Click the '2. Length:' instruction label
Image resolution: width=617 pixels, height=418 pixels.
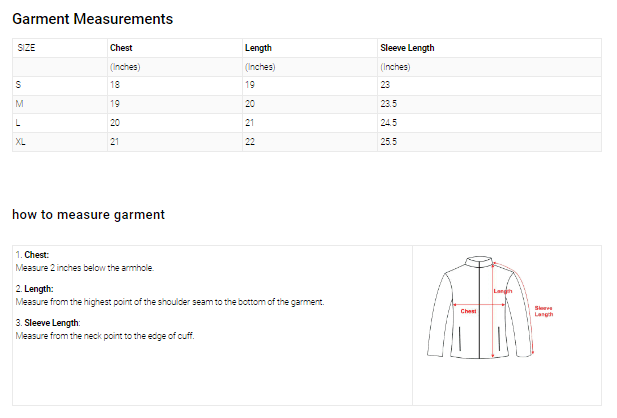click(35, 289)
